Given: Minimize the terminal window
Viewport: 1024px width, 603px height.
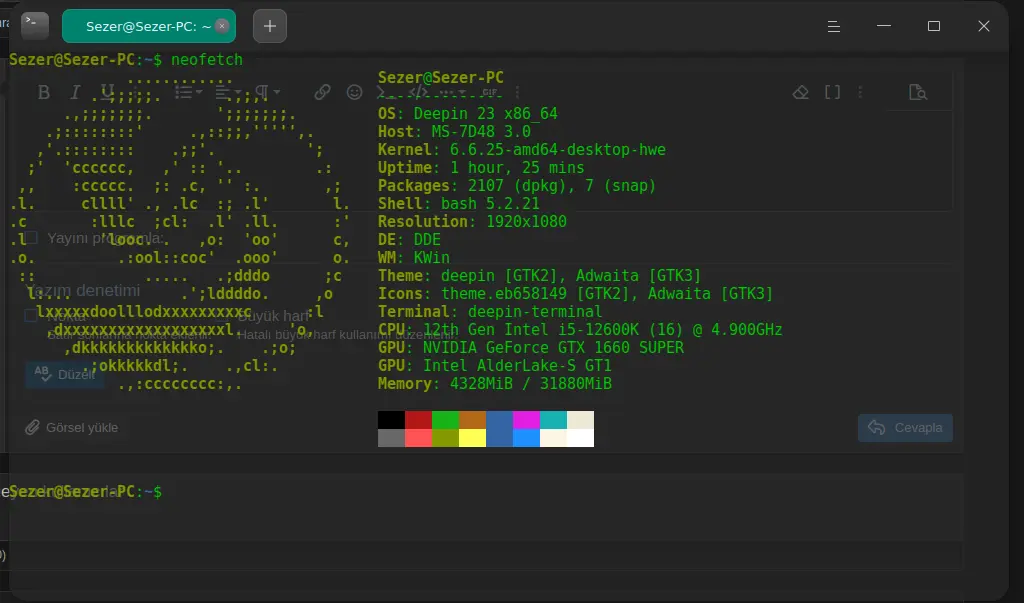Looking at the screenshot, I should tap(884, 26).
